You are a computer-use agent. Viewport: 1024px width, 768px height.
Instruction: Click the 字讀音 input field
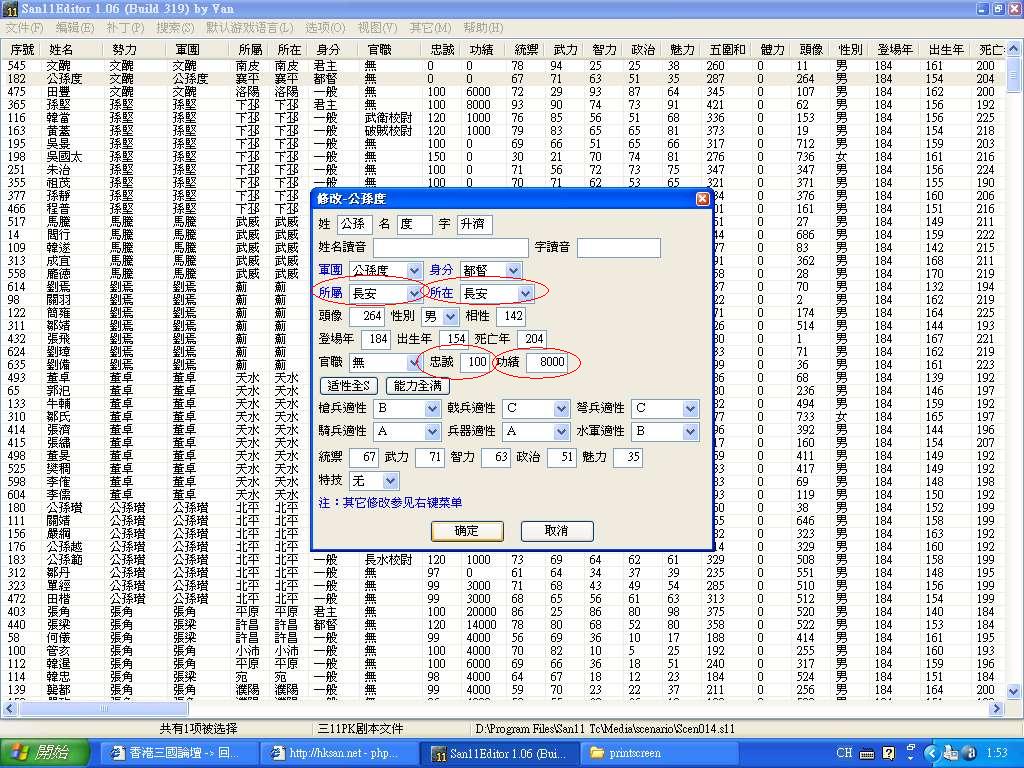[618, 248]
